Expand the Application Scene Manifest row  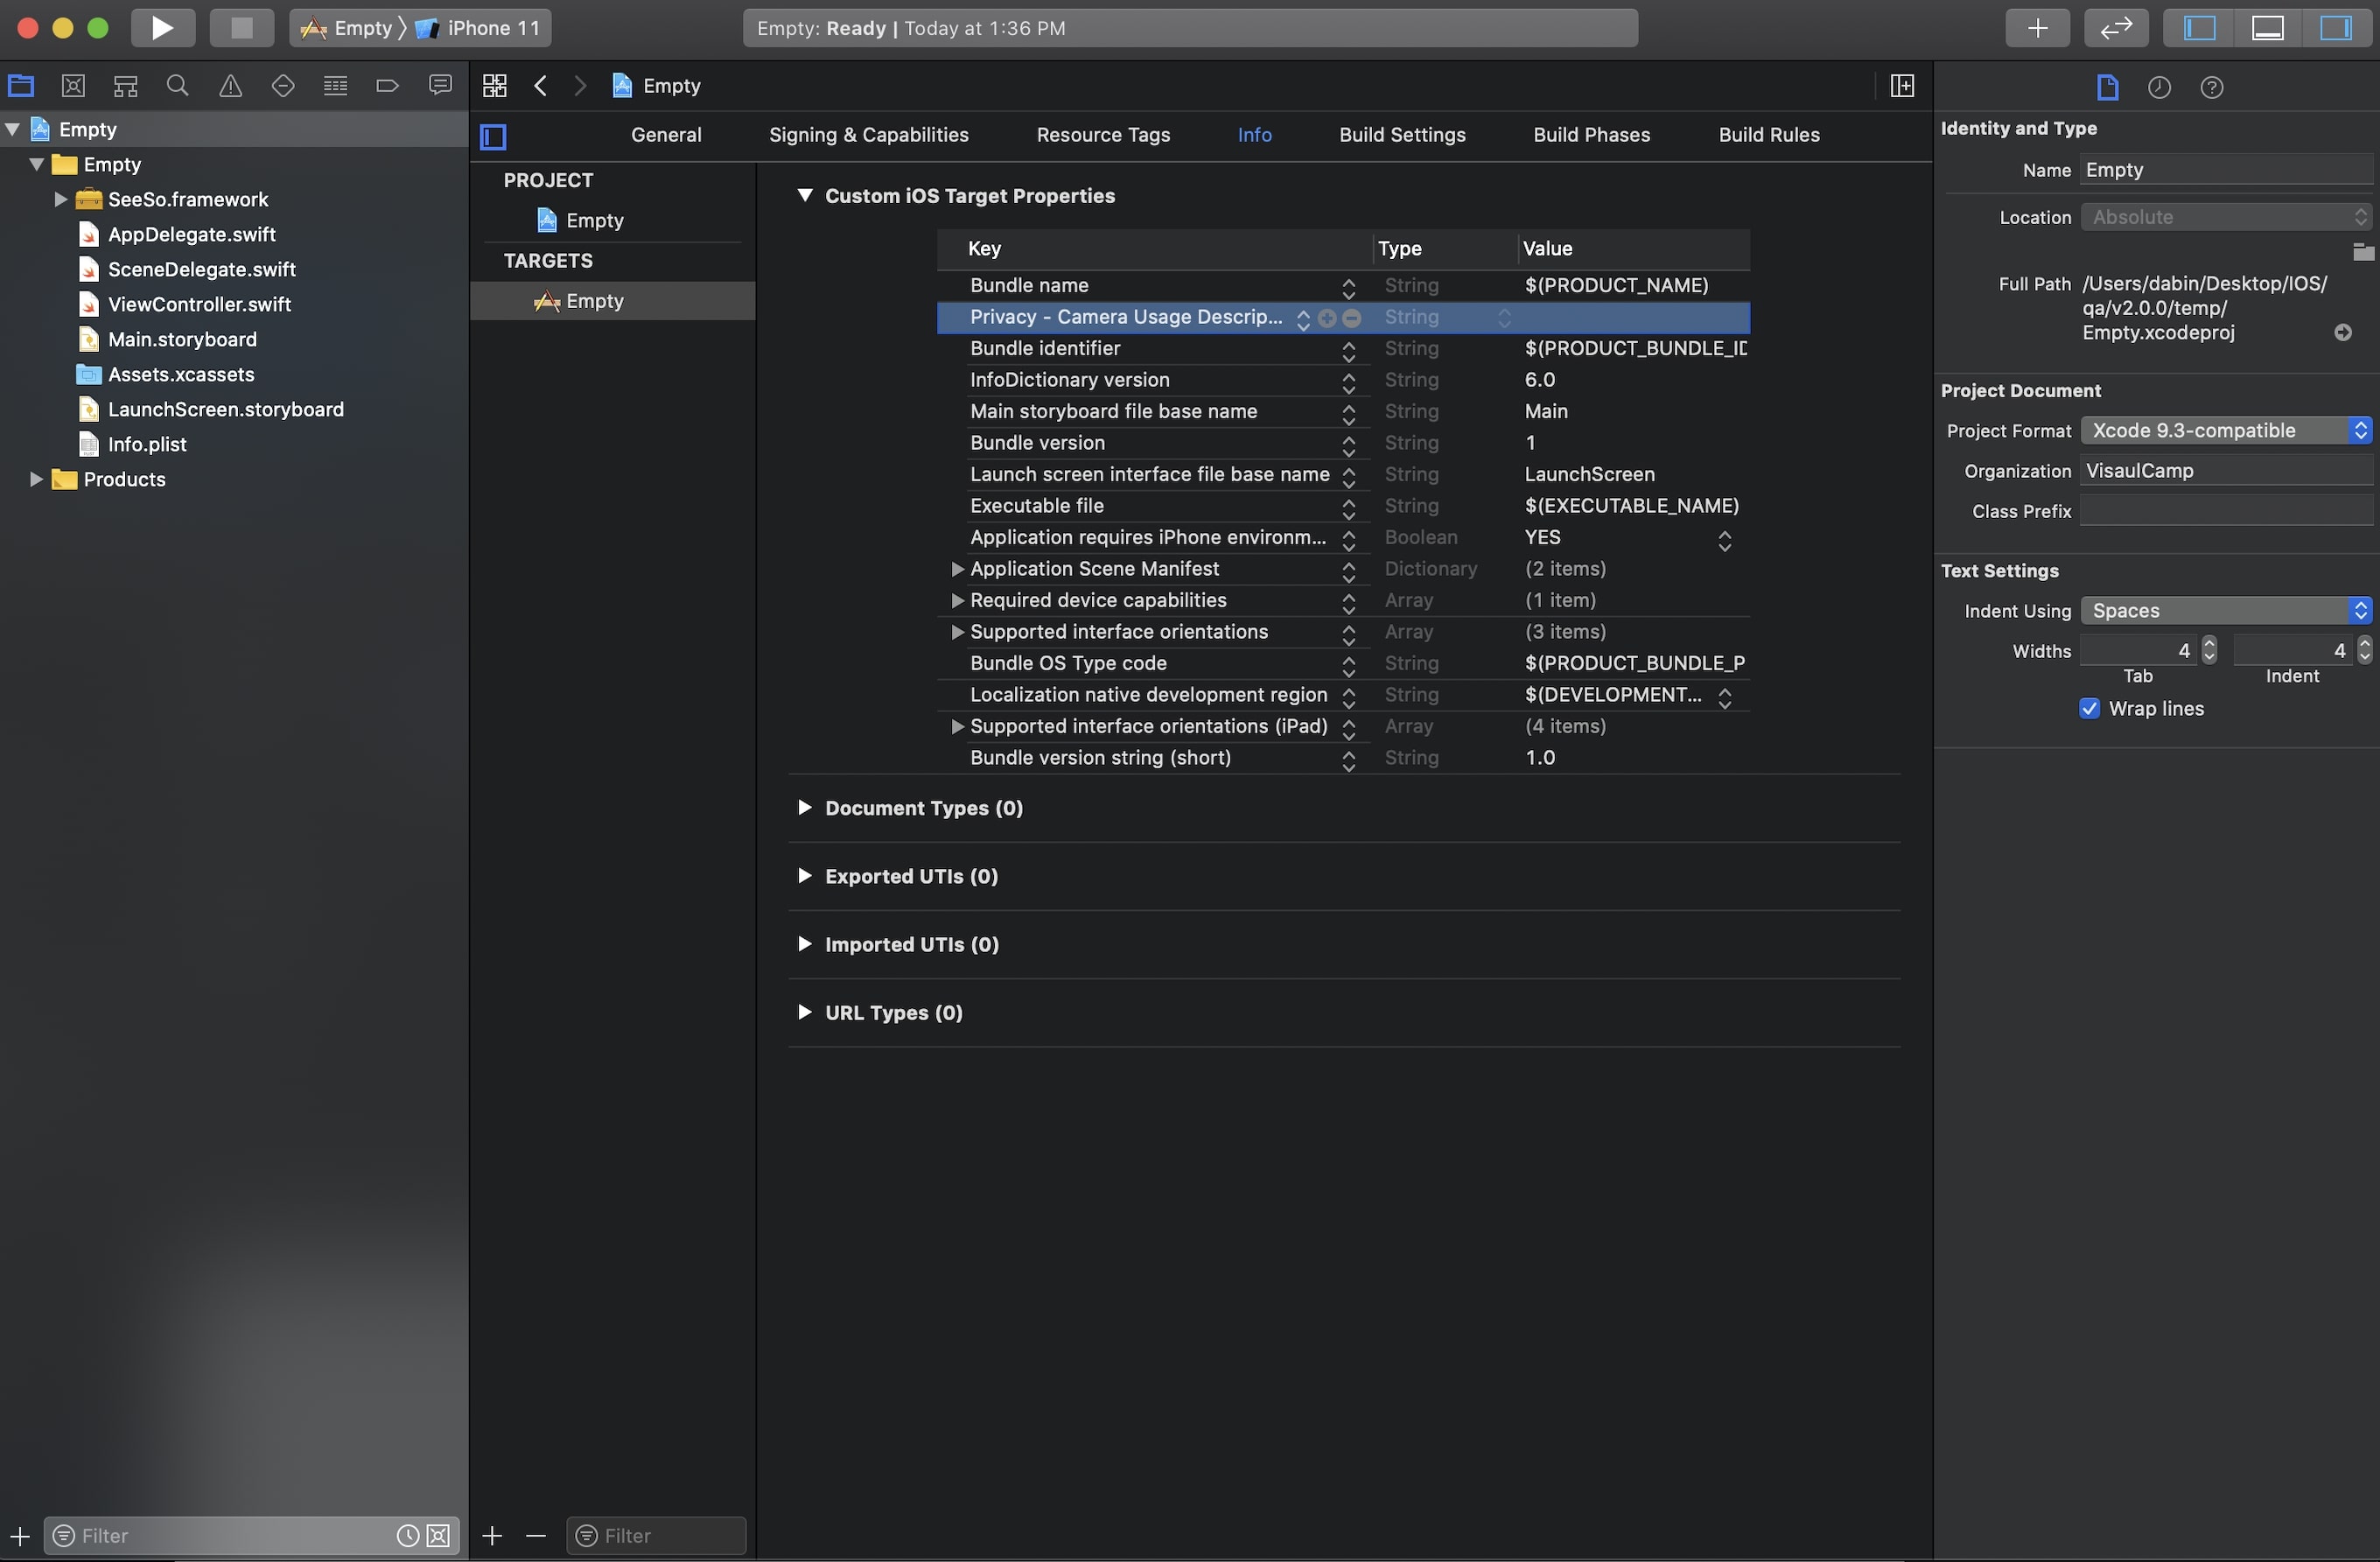click(957, 569)
